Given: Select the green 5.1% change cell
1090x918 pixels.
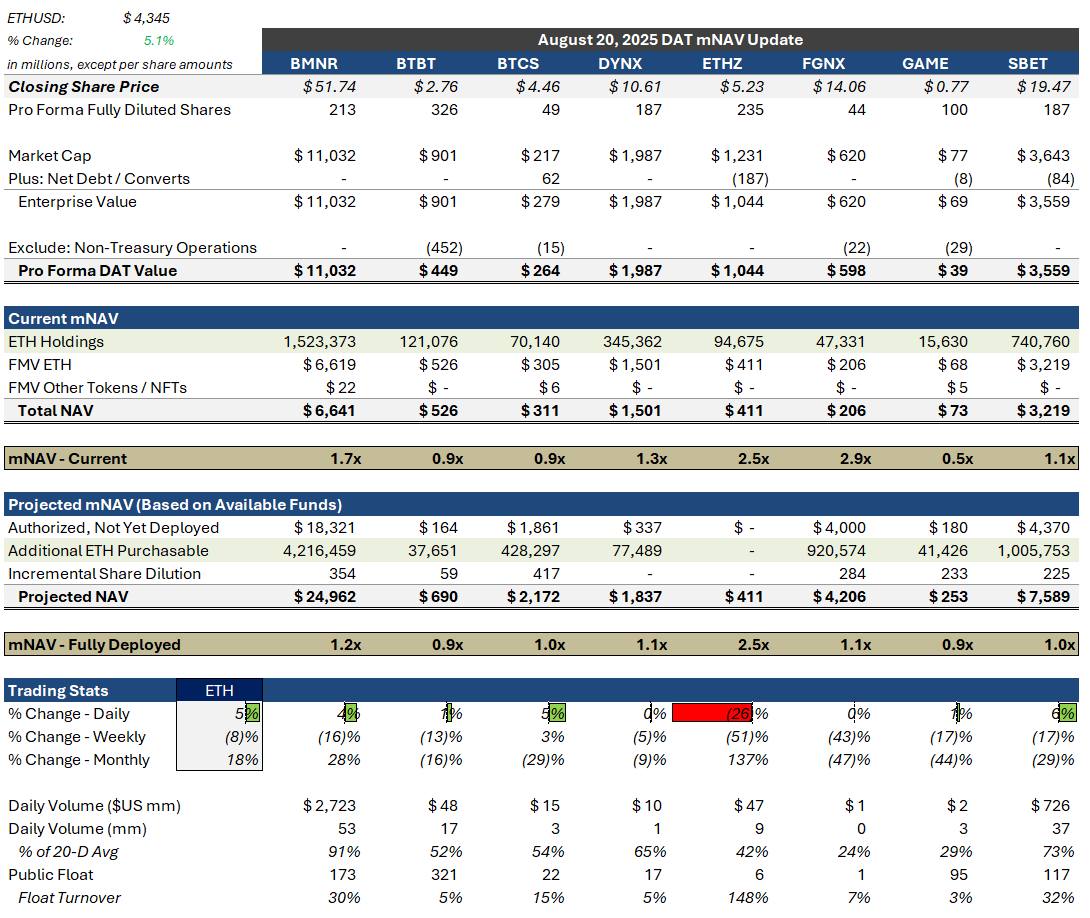Looking at the screenshot, I should click(x=158, y=41).
